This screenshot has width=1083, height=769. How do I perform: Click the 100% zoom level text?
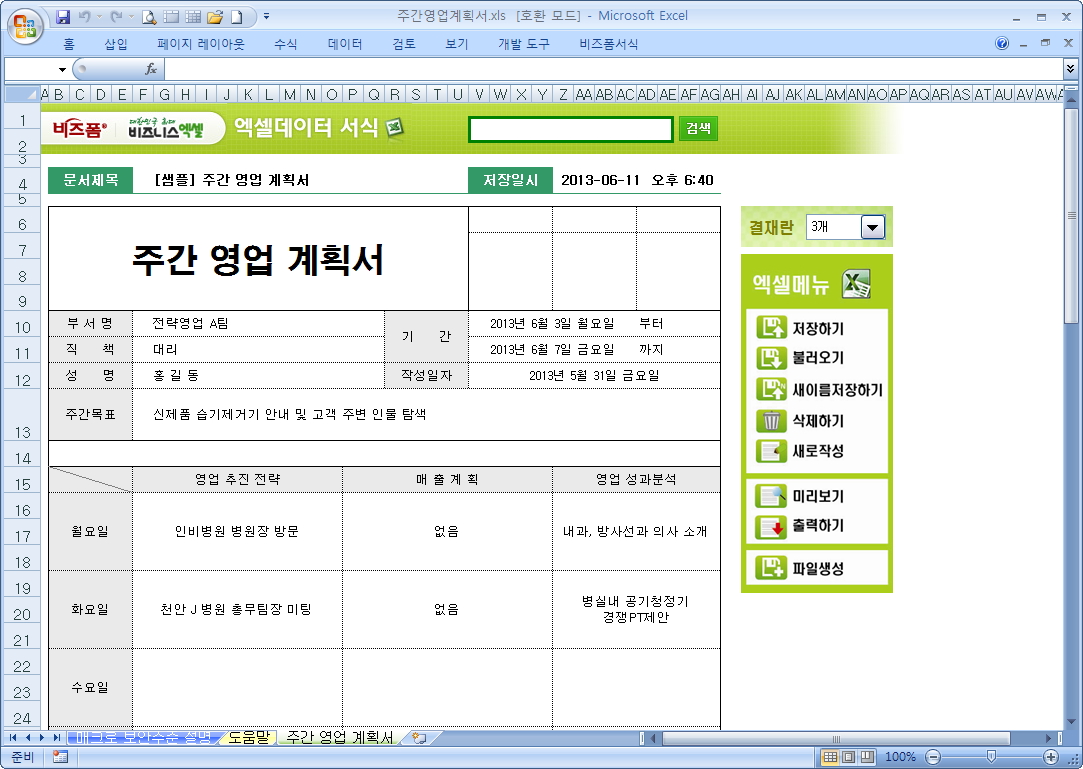900,757
